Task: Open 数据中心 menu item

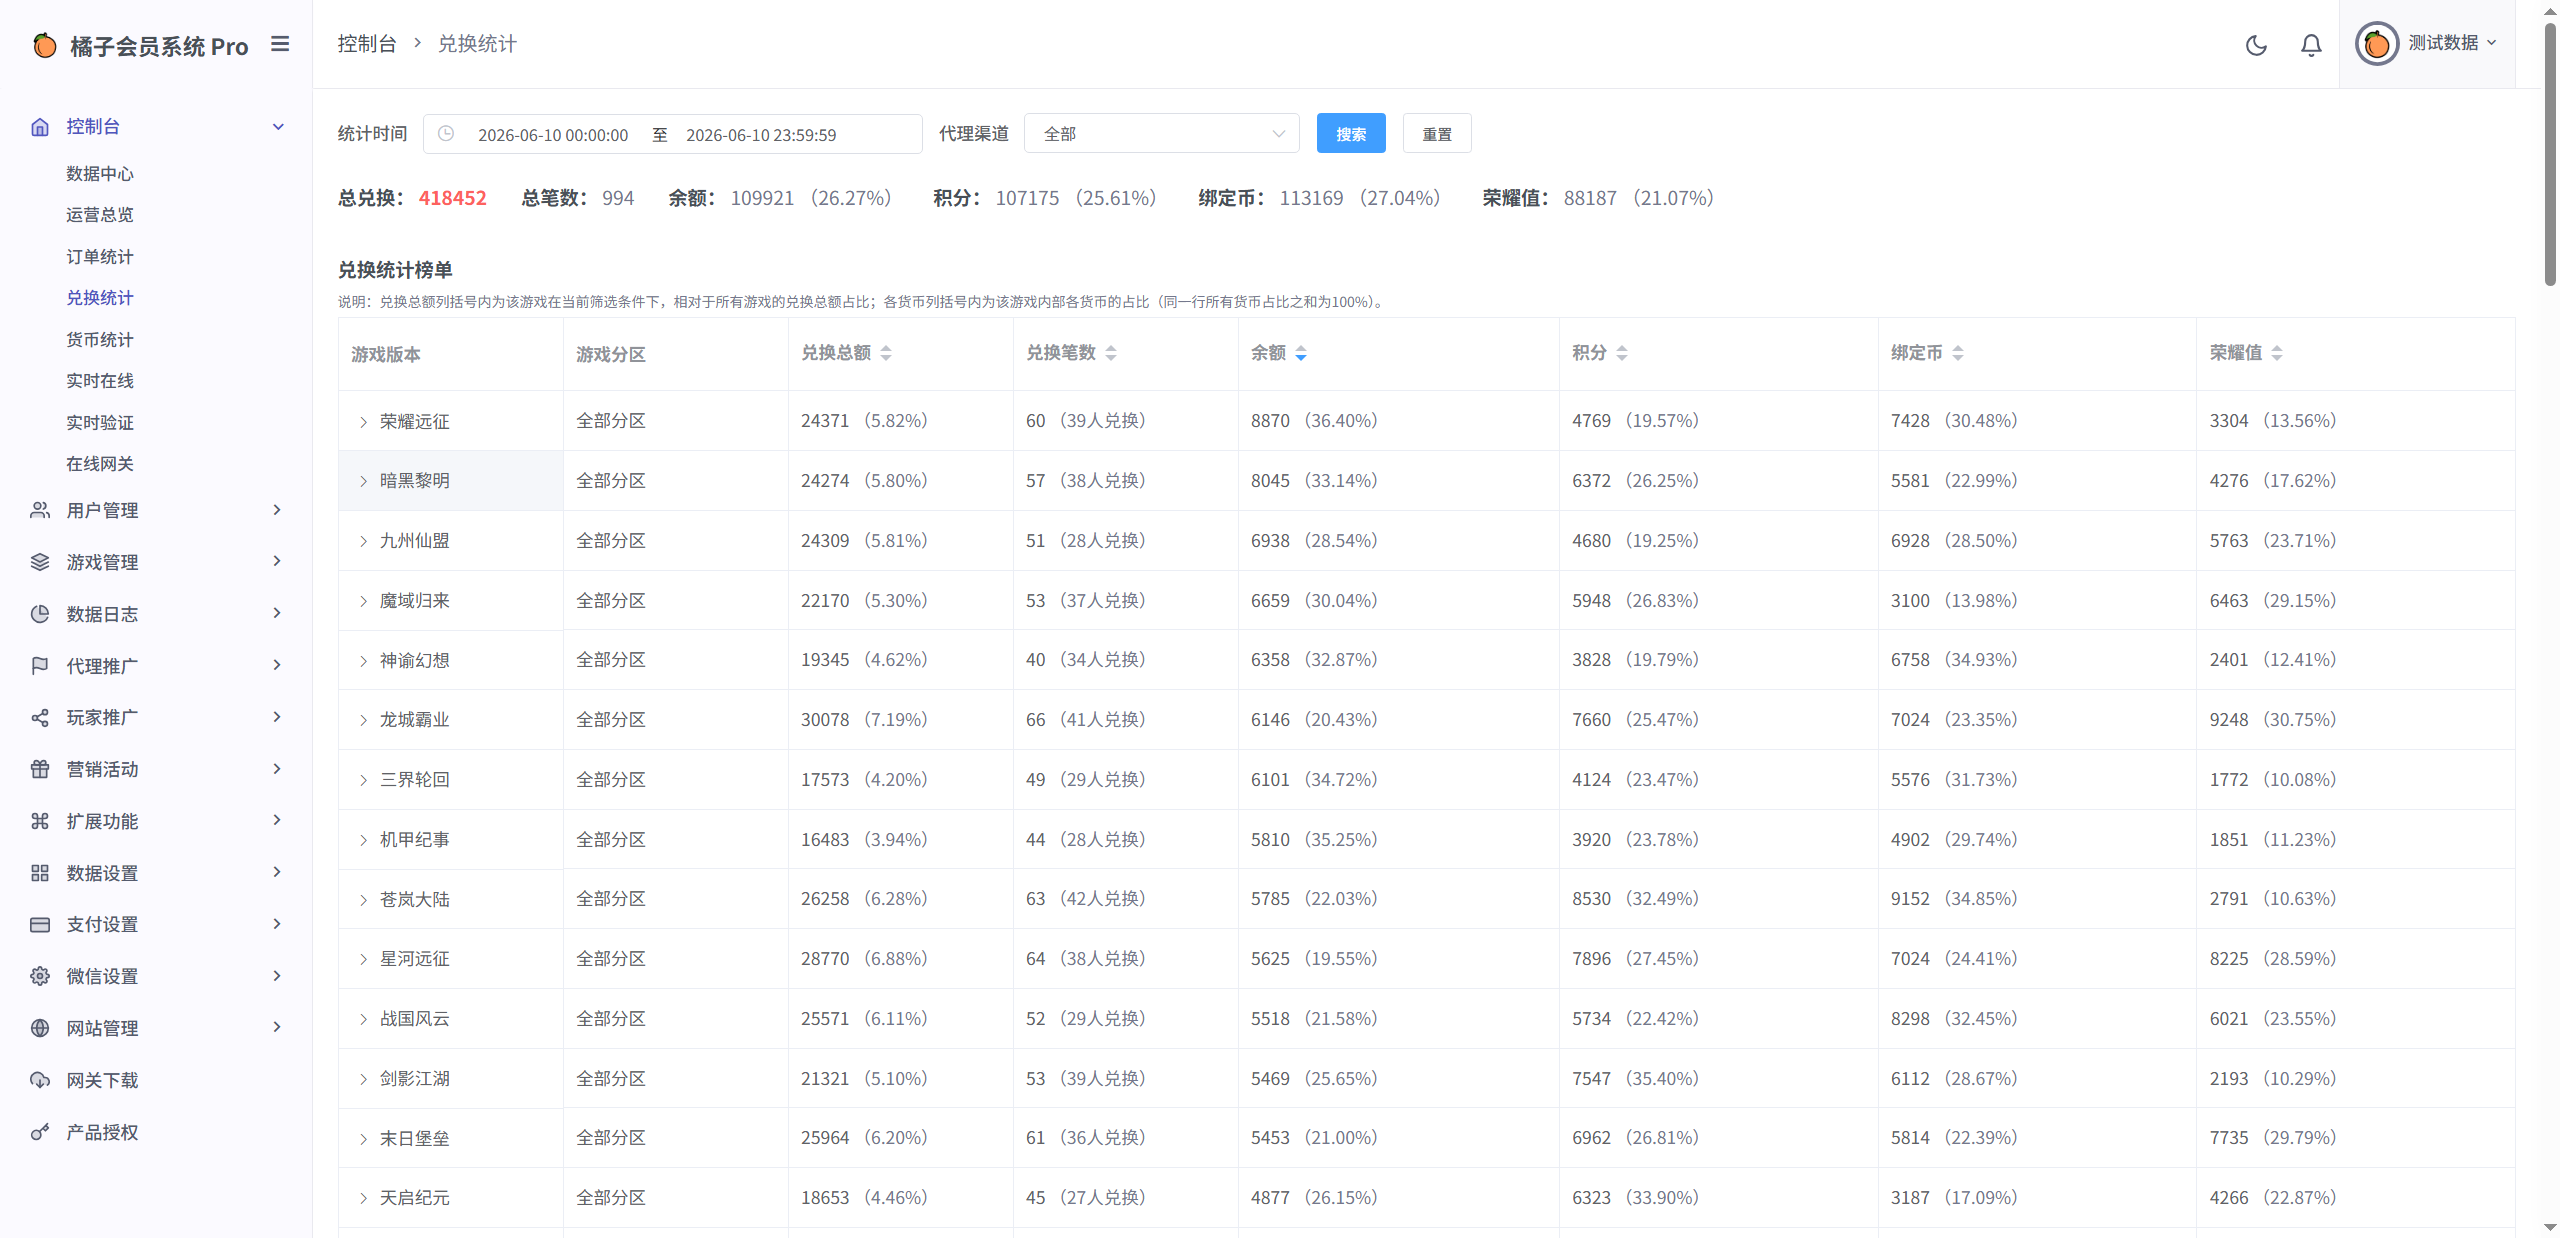Action: 100,174
